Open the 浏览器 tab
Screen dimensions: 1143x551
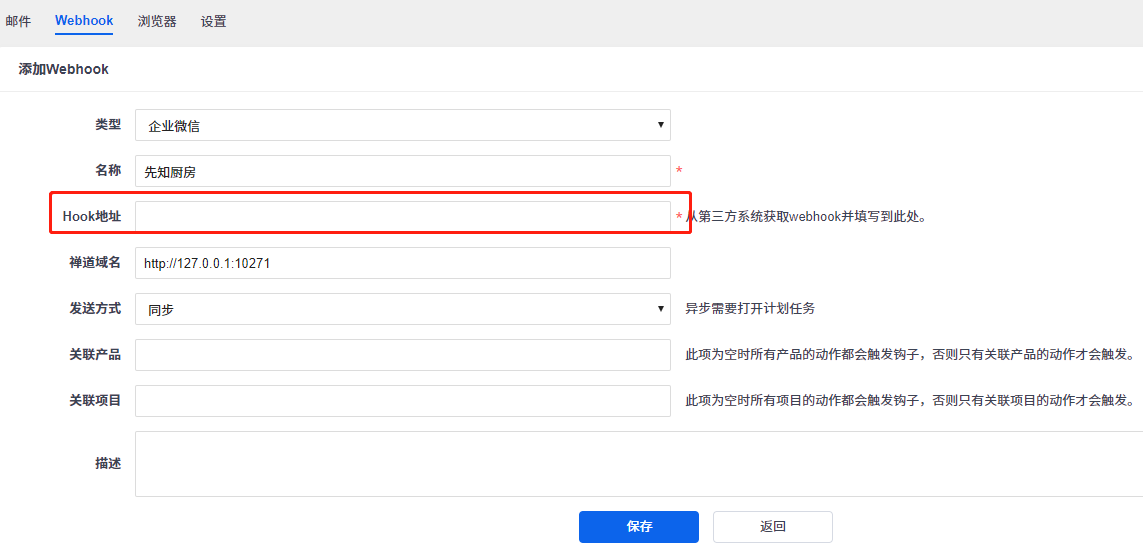tap(157, 21)
